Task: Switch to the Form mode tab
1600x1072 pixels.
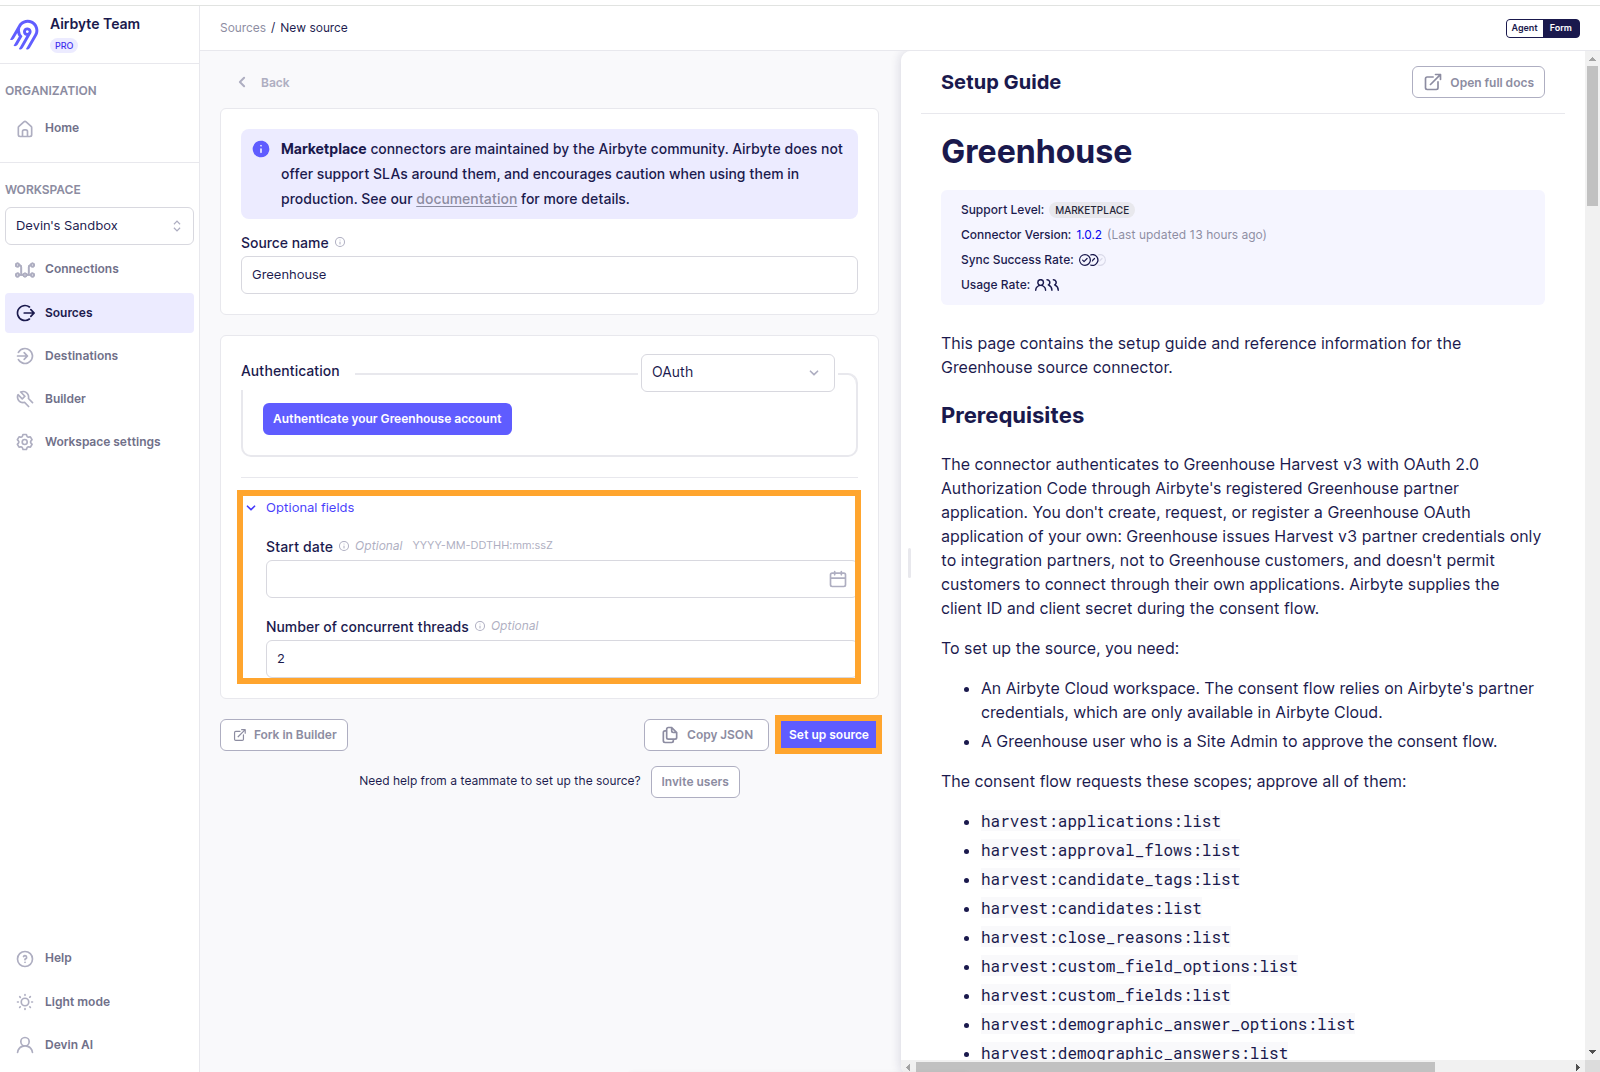Action: (1561, 28)
